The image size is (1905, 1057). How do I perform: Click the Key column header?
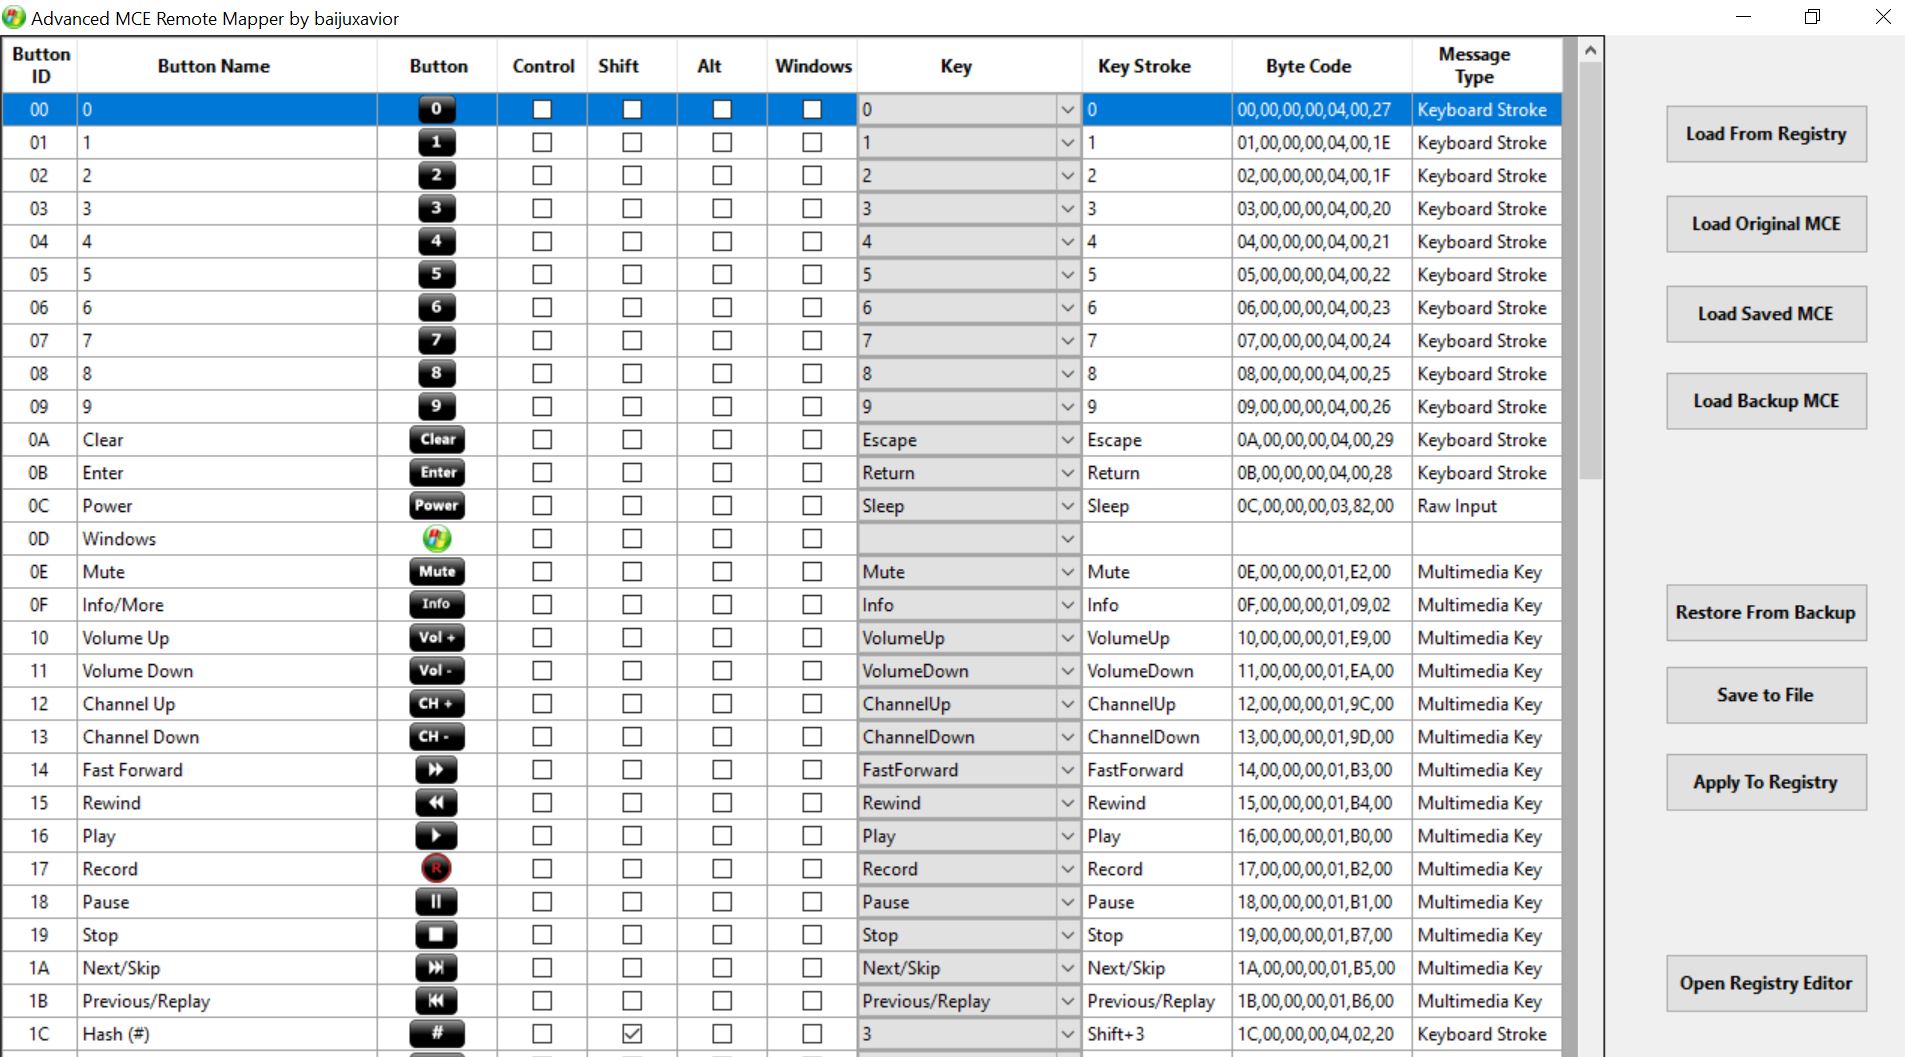click(x=969, y=66)
